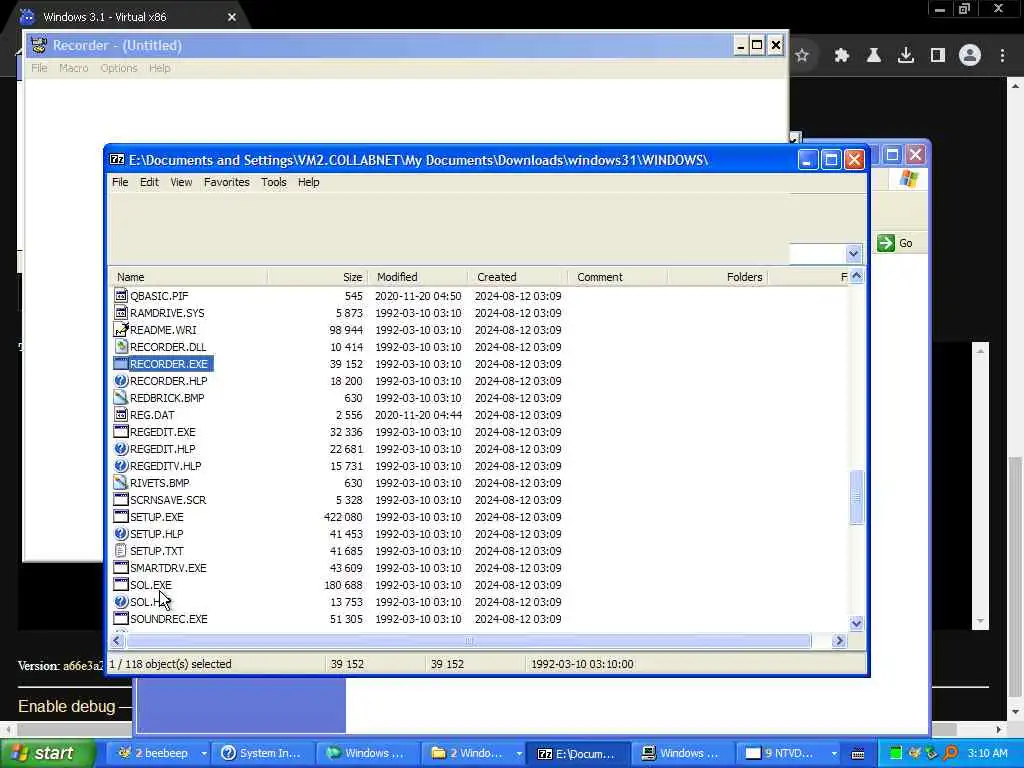The image size is (1024, 768).
Task: Click the REGEDIT.EXE program icon
Action: [121, 432]
